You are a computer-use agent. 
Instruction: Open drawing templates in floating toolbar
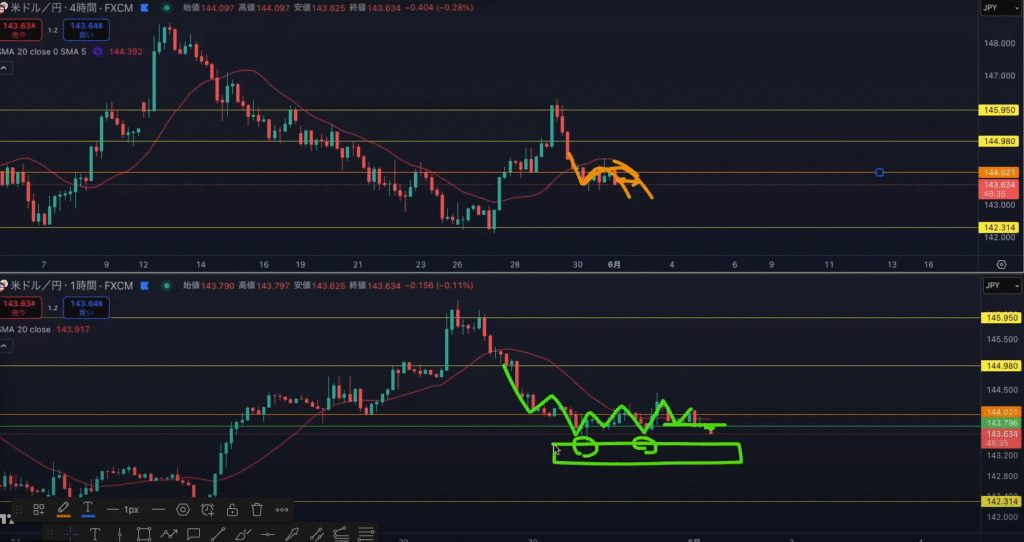pos(39,510)
